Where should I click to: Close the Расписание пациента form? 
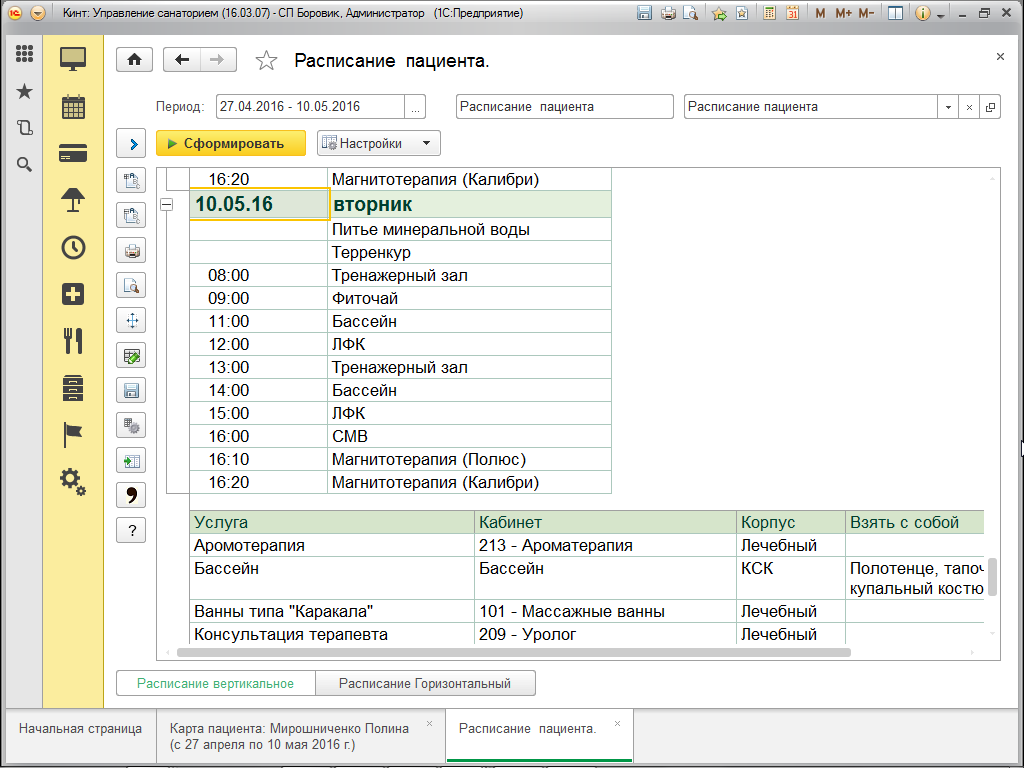click(1000, 57)
